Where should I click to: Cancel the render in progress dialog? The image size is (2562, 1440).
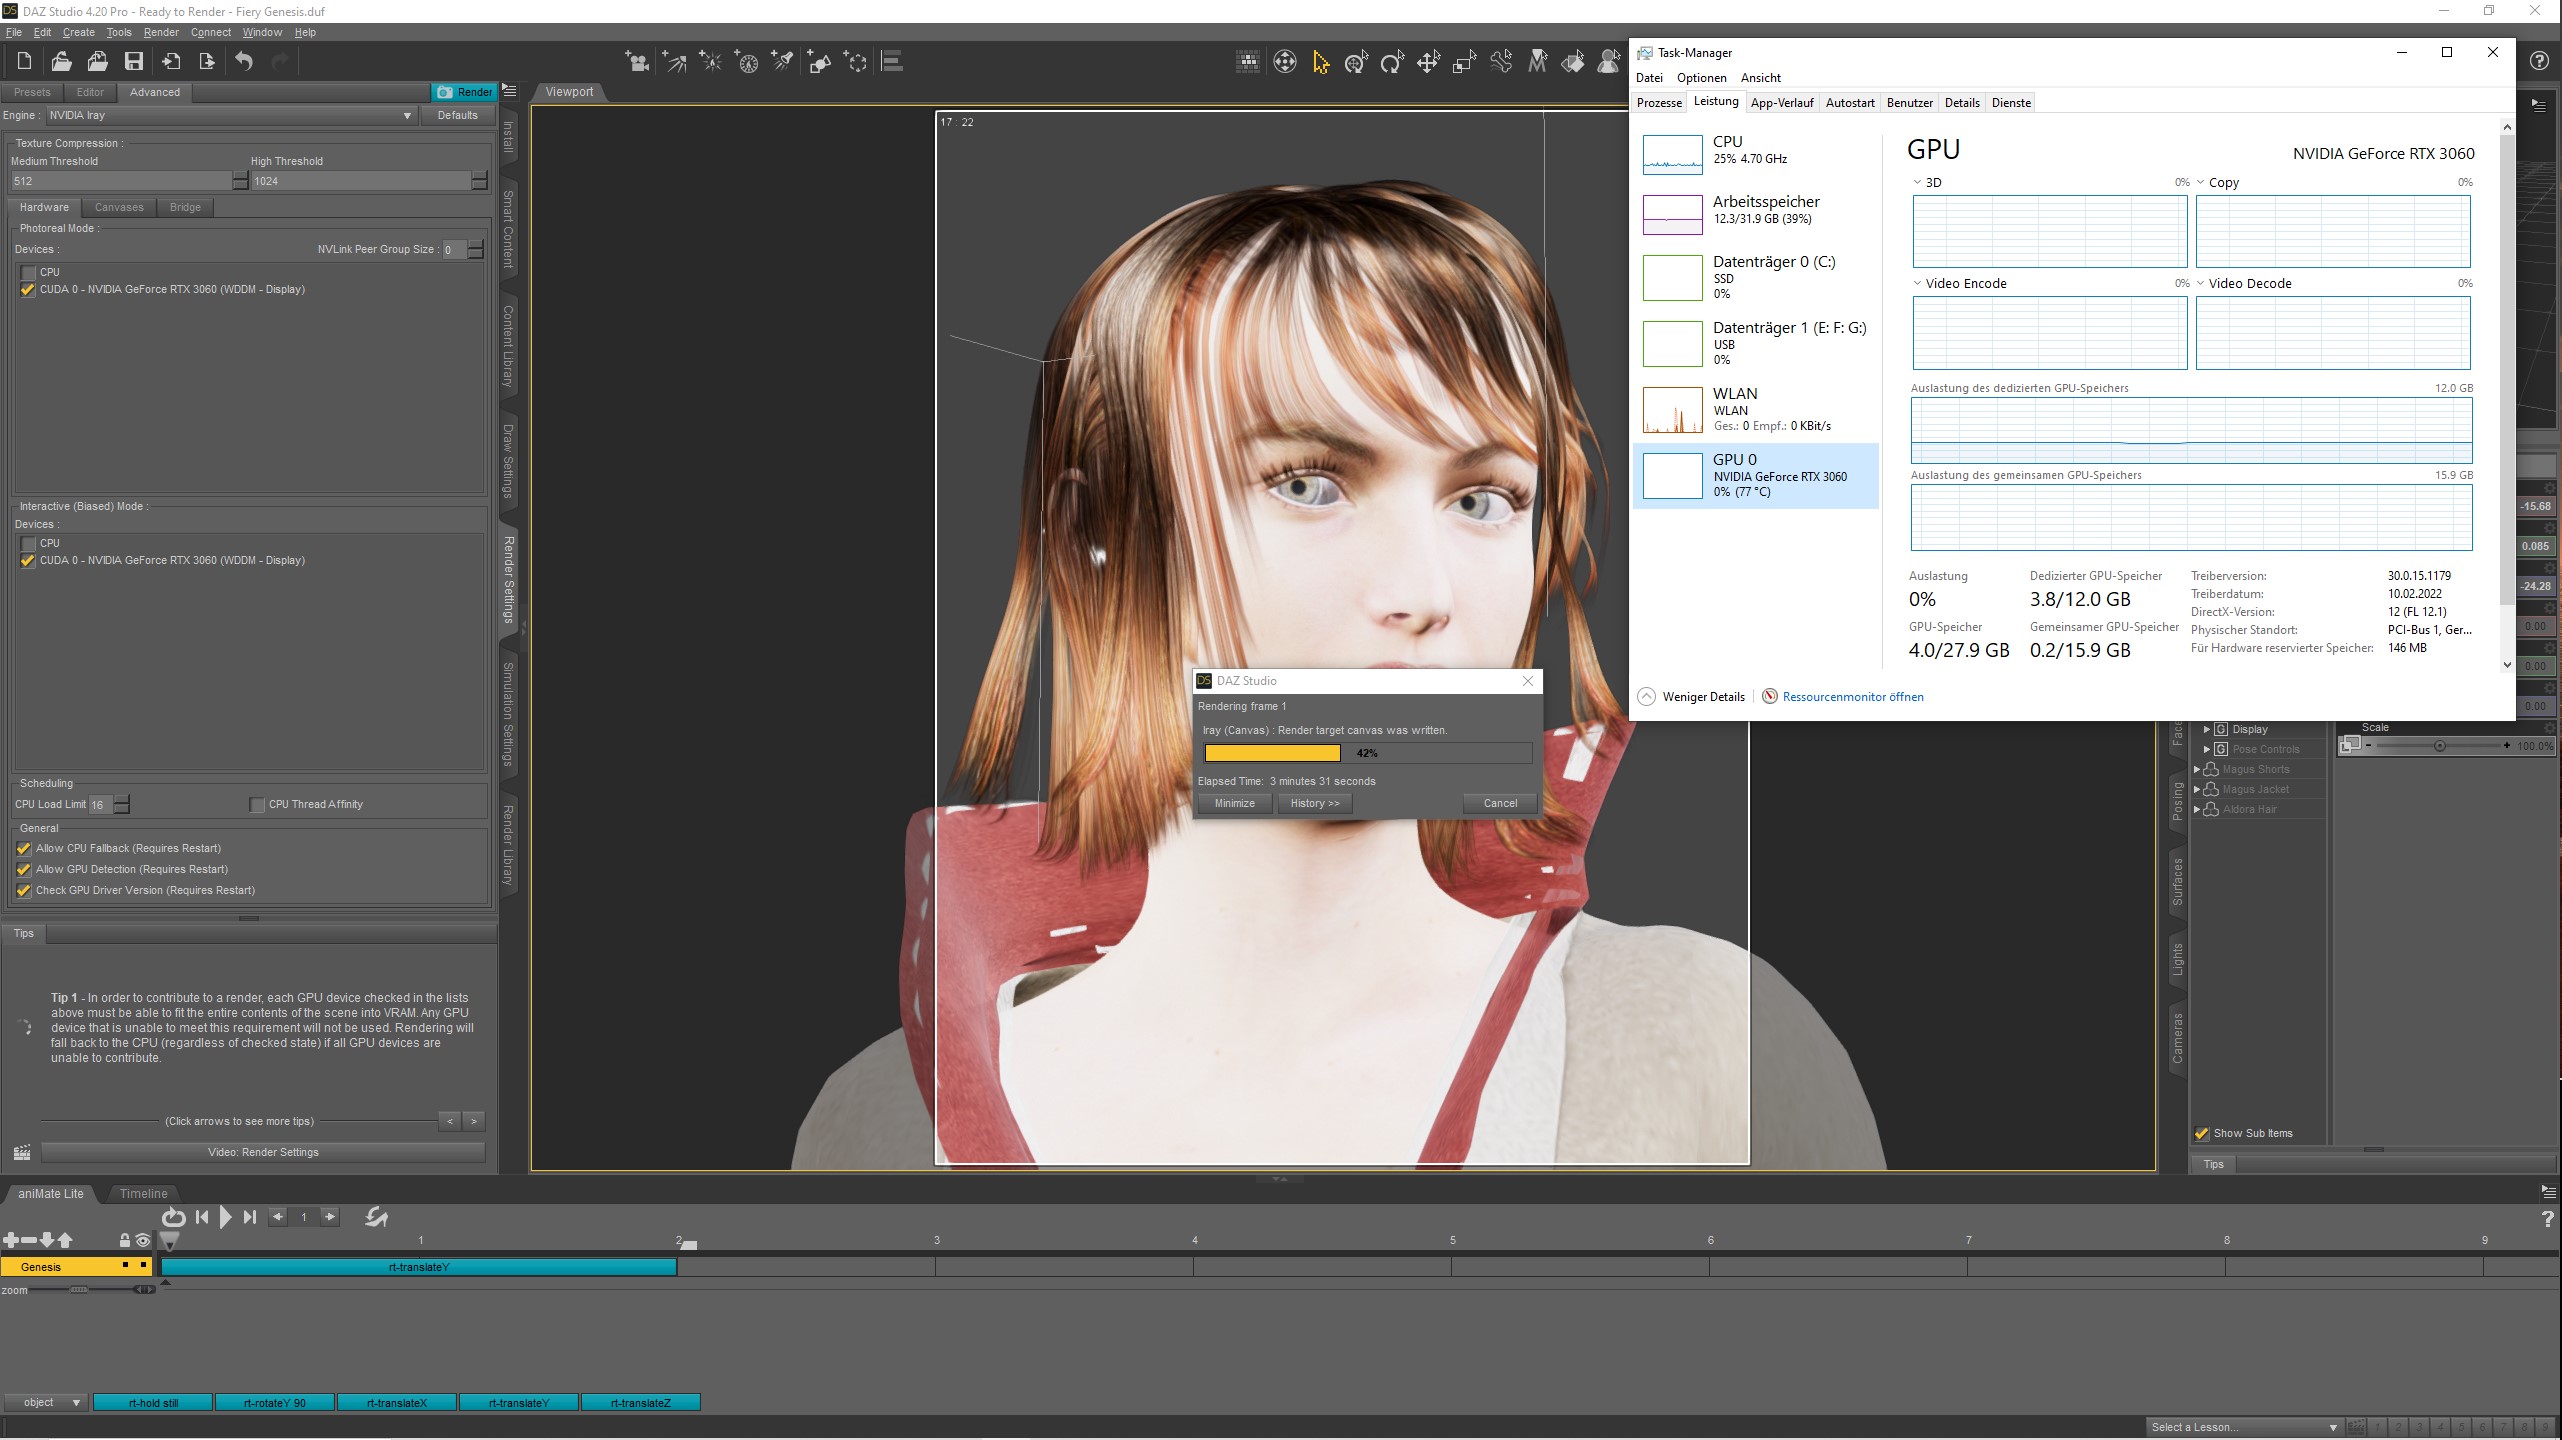tap(1499, 804)
